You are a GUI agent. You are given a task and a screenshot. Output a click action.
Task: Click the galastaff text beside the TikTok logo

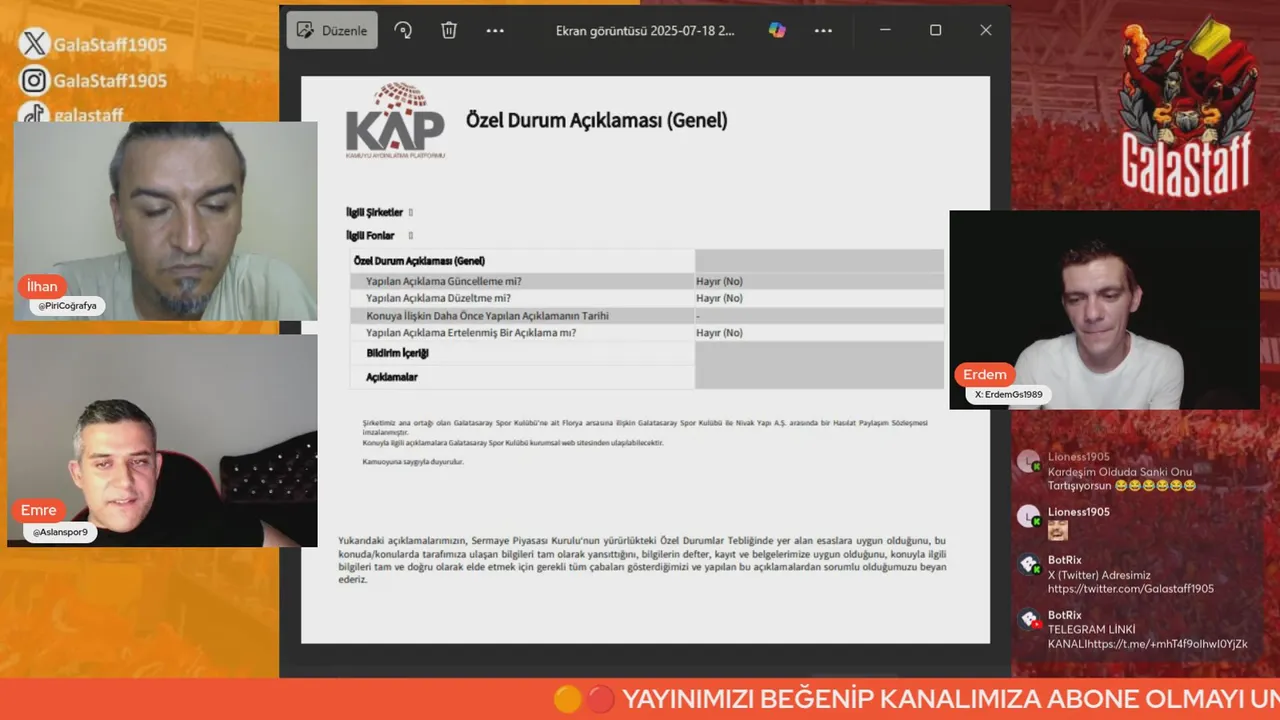coord(89,115)
